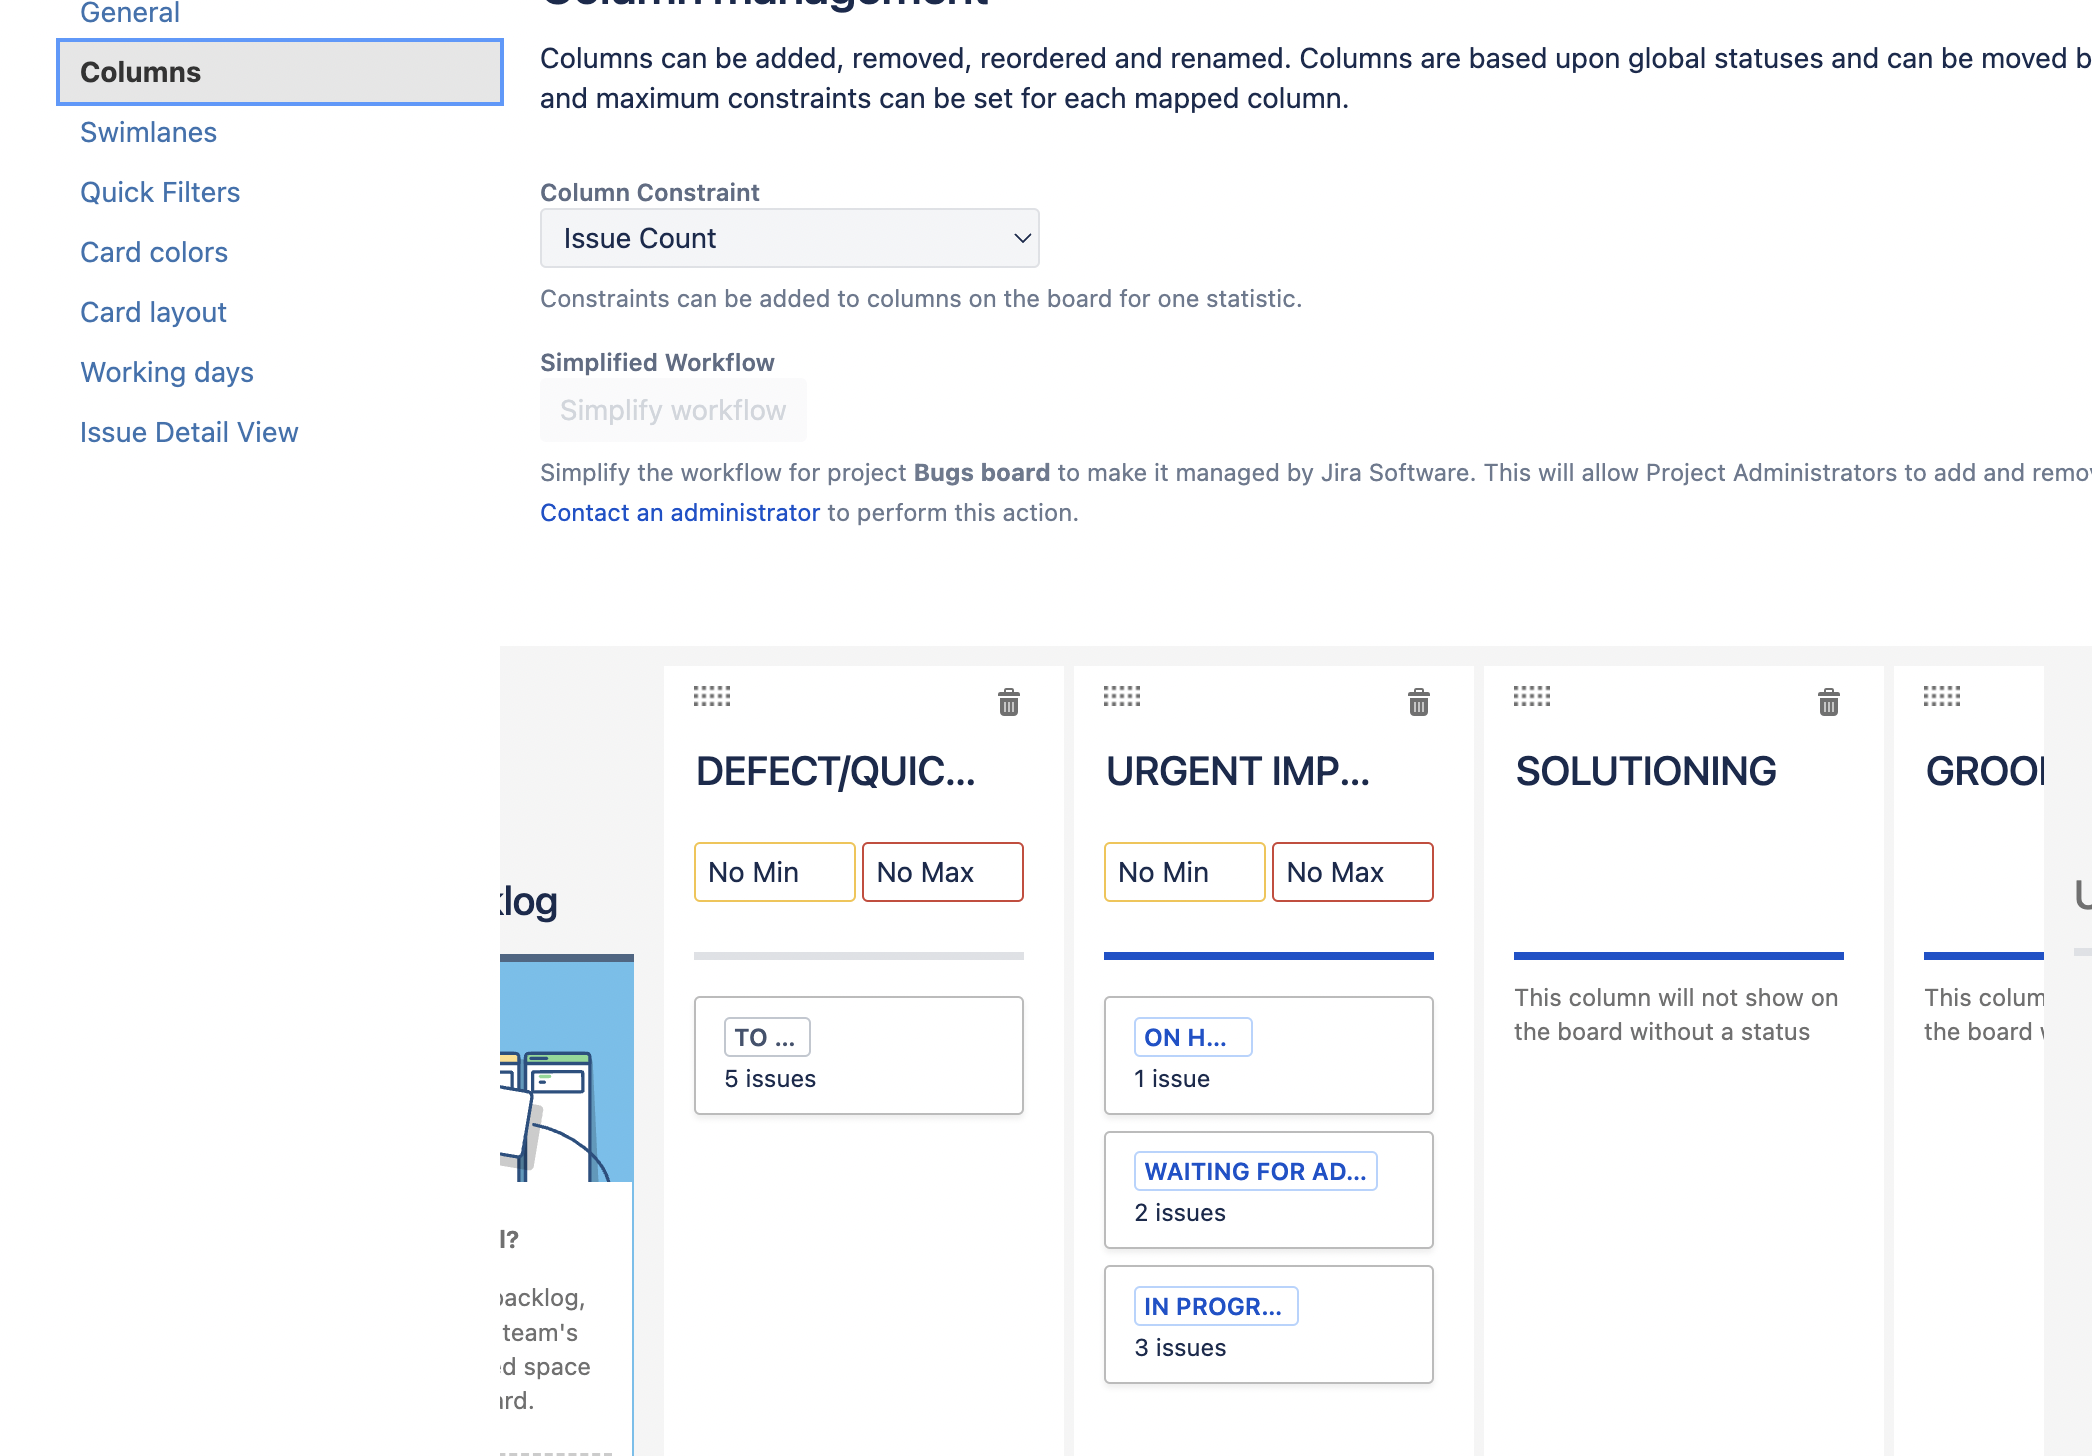Image resolution: width=2092 pixels, height=1456 pixels.
Task: Click the GROO... column drag handle
Action: 1942,696
